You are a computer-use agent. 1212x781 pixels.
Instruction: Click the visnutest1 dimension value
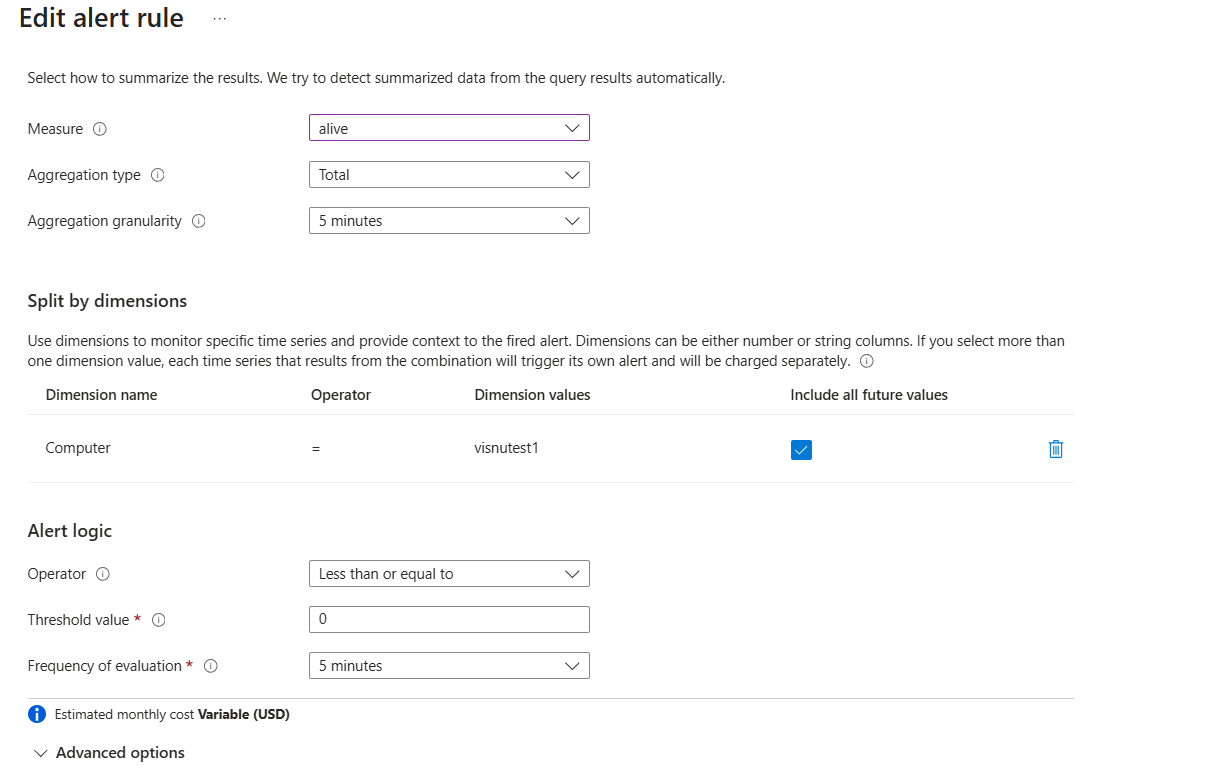coord(506,448)
